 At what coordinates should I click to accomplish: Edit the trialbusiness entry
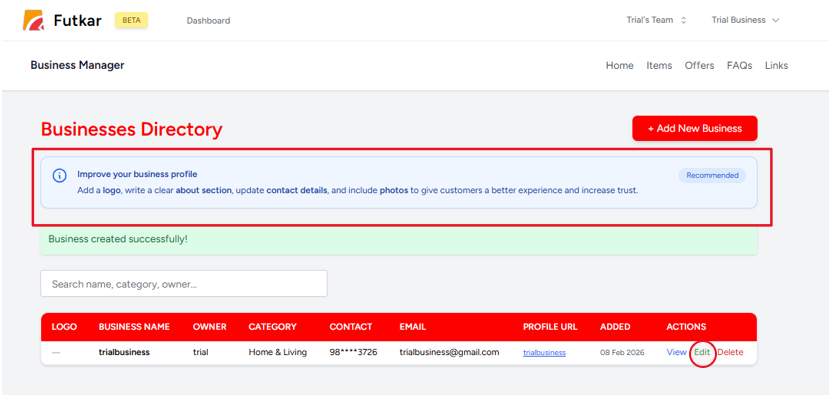702,352
